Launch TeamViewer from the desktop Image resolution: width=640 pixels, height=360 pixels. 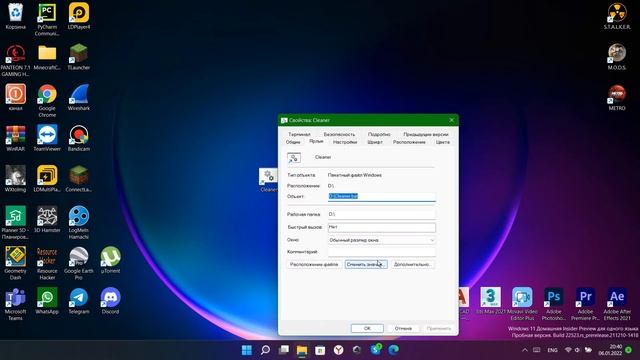click(x=47, y=138)
